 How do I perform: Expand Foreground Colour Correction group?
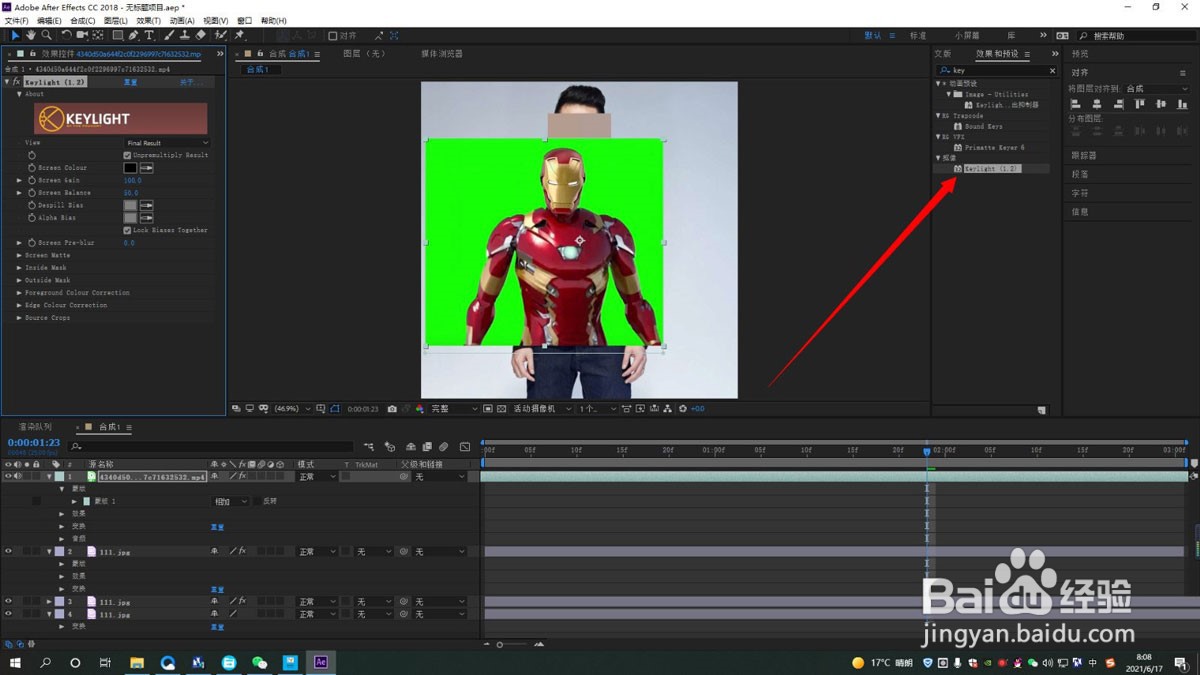20,293
